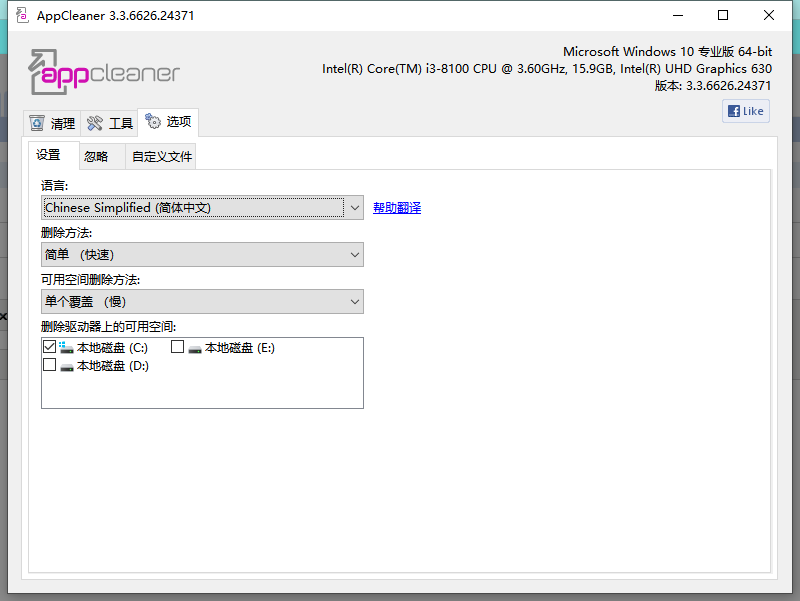Click the 删除驱动器上的可用空间: label
The image size is (800, 601).
108,327
